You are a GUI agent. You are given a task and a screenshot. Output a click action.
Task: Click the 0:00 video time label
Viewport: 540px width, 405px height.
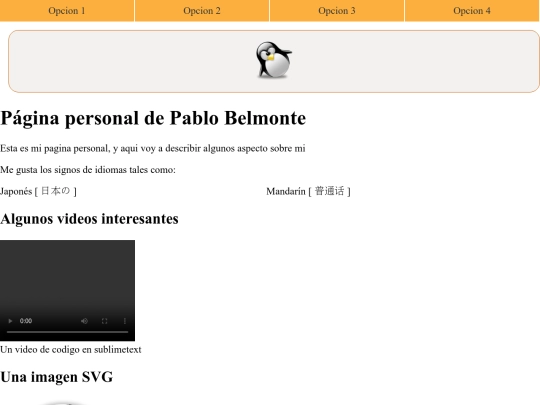pyautogui.click(x=26, y=321)
